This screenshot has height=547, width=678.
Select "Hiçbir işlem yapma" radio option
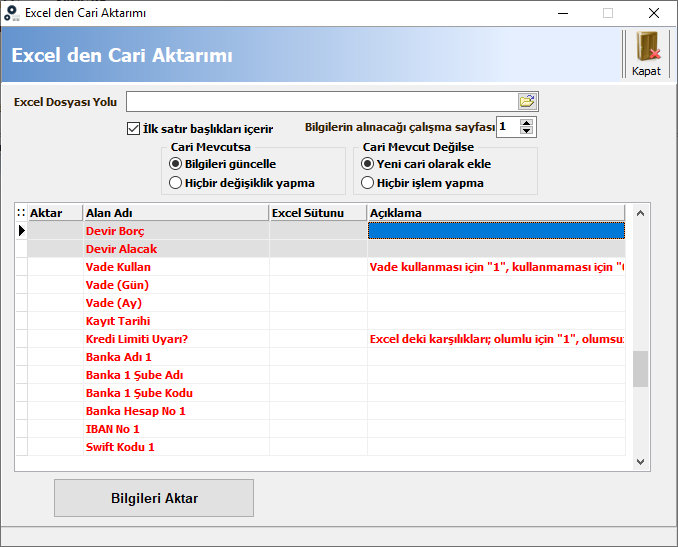pos(367,183)
